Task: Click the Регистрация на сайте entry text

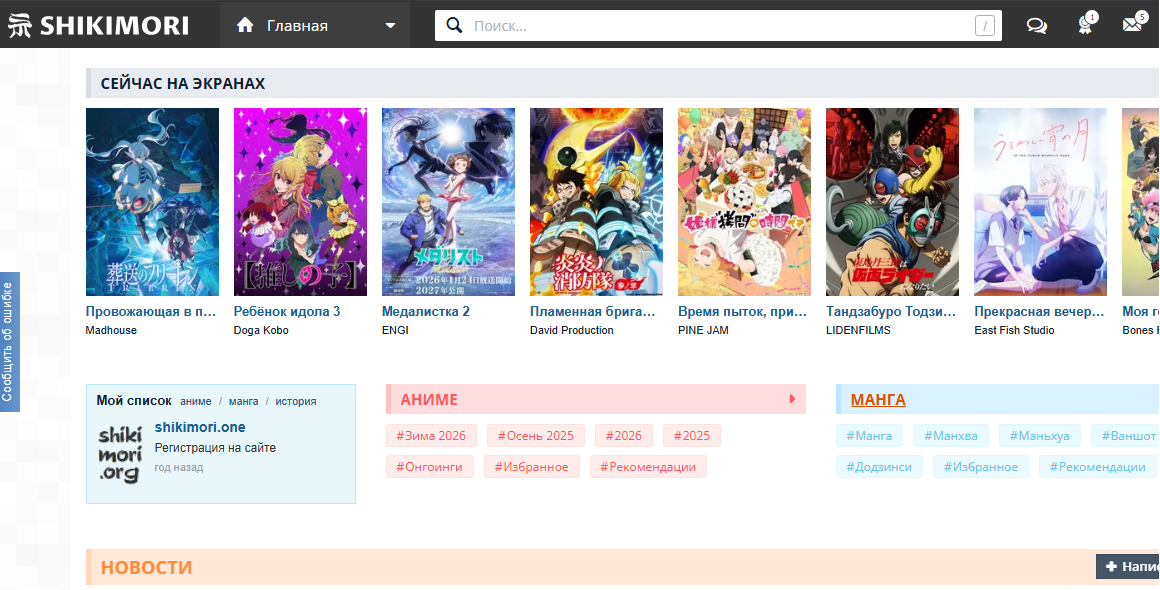Action: 215,448
